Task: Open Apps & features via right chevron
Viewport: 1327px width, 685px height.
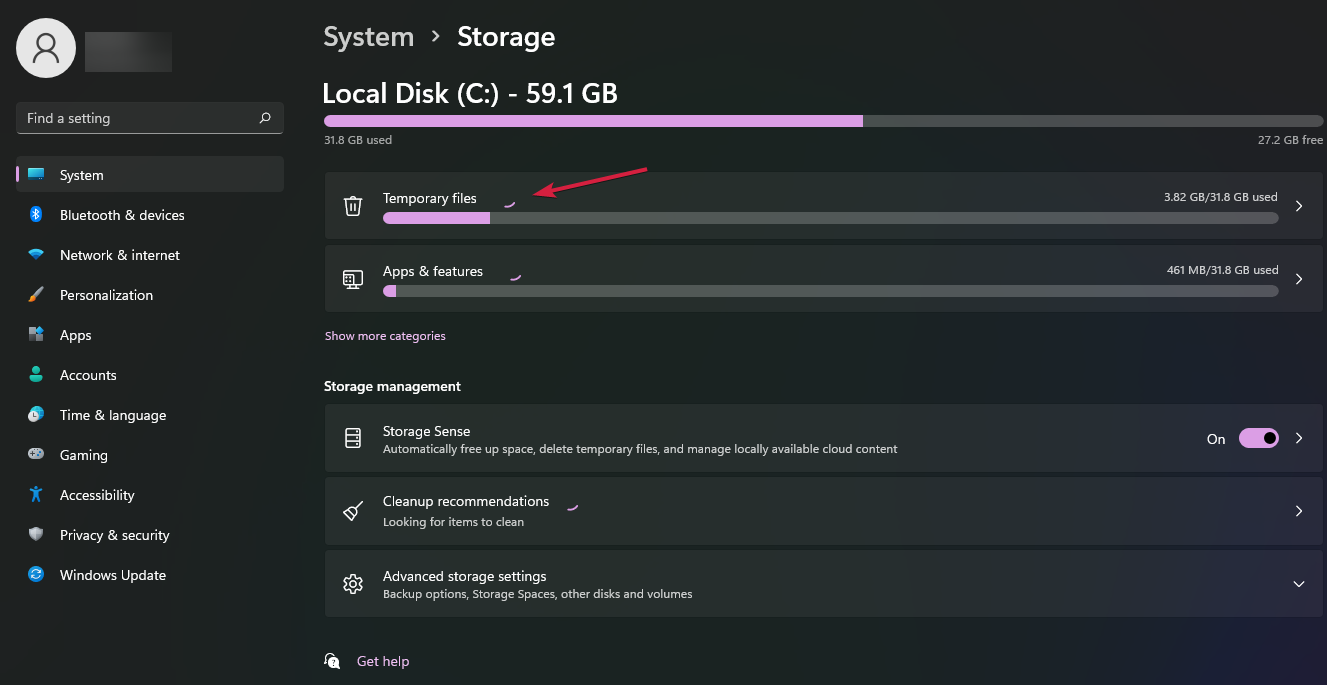Action: point(1299,279)
